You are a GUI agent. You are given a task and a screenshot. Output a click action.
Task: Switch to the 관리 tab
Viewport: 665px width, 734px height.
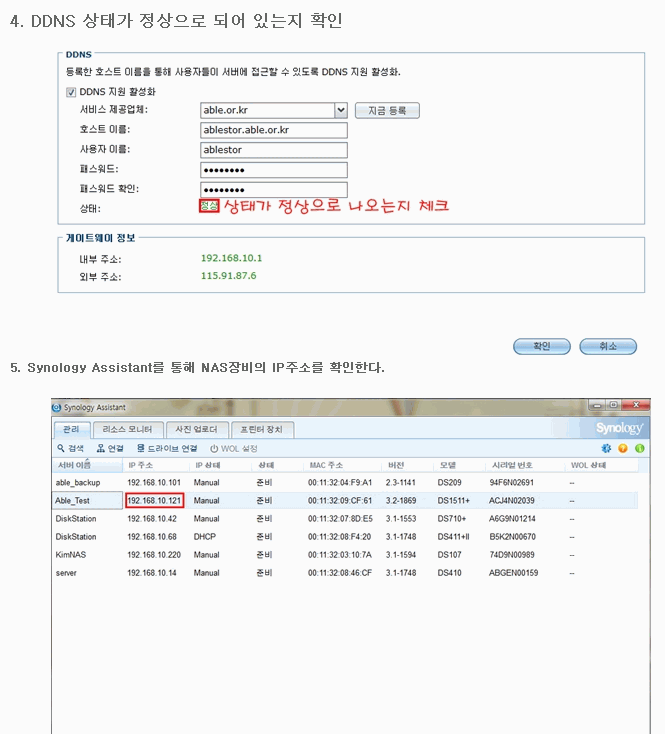coord(72,429)
